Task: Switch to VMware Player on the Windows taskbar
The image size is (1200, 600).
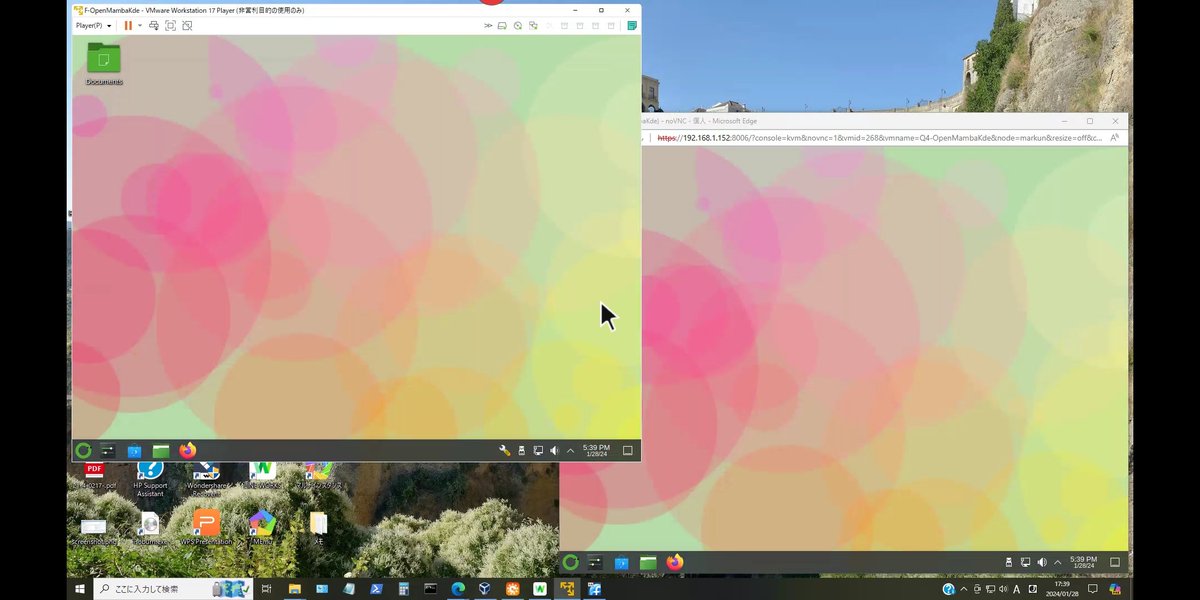Action: (x=567, y=589)
